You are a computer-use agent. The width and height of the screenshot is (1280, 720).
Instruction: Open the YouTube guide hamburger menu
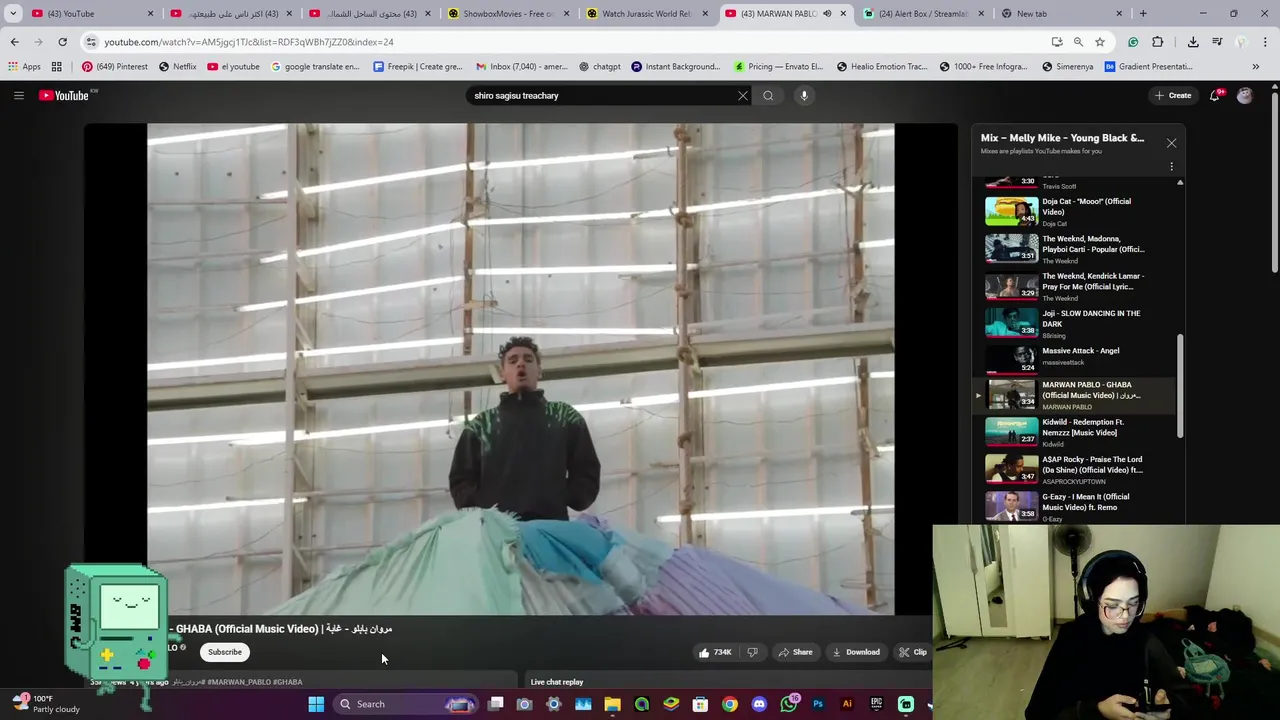point(18,95)
